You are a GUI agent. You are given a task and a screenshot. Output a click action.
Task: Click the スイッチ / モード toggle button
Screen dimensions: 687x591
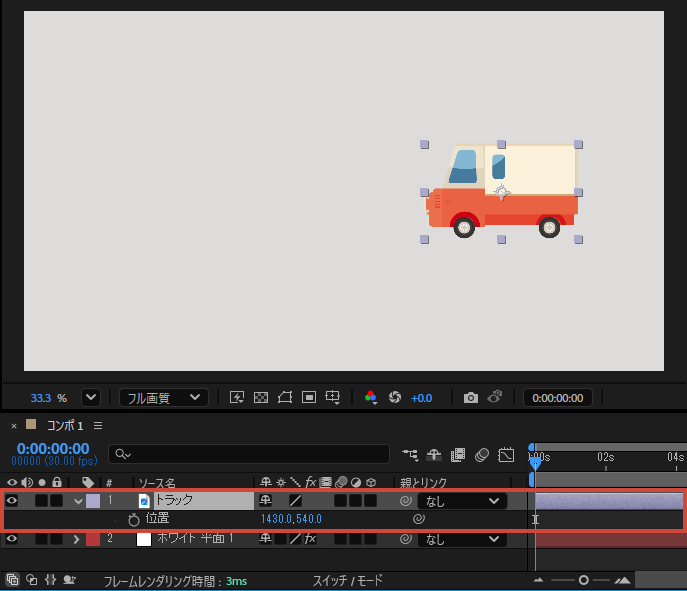[347, 580]
